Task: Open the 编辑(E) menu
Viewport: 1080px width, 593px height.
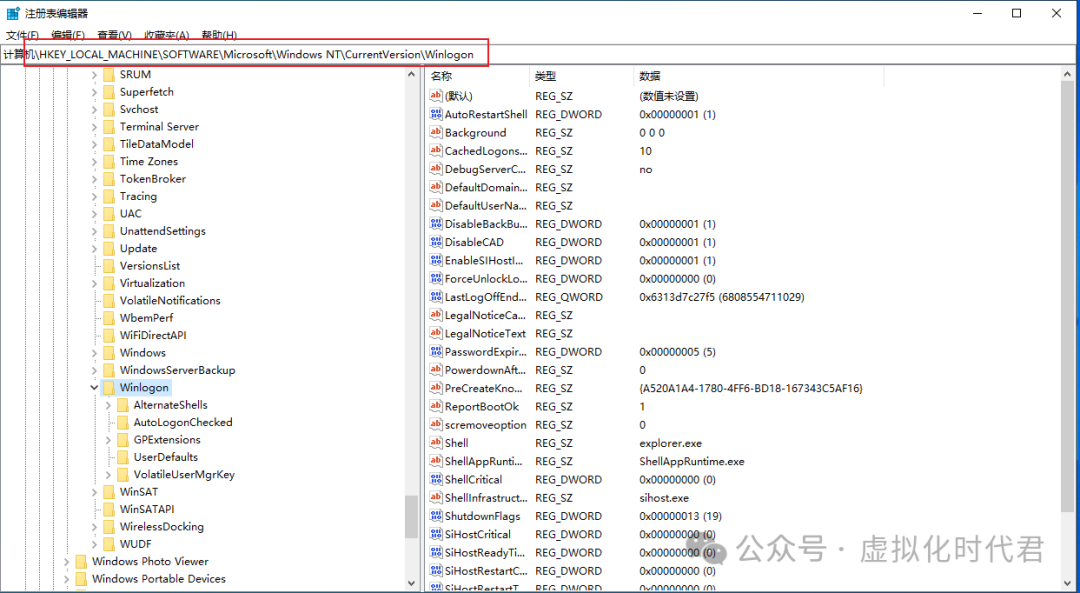Action: 68,35
